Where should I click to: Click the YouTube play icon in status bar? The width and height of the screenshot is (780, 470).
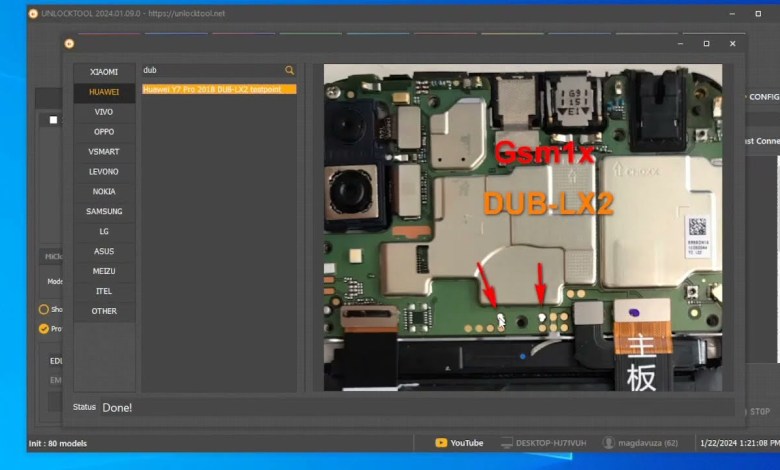click(x=441, y=443)
